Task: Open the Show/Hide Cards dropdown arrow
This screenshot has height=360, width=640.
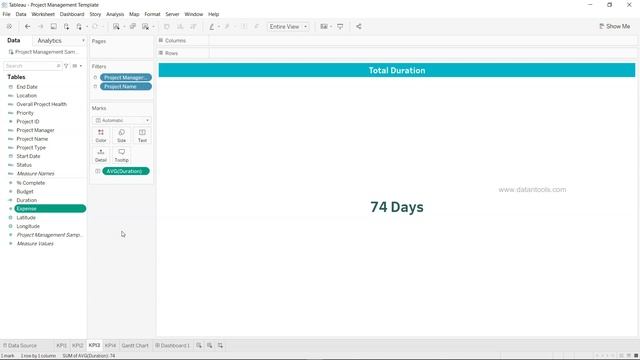Action: pos(331,27)
